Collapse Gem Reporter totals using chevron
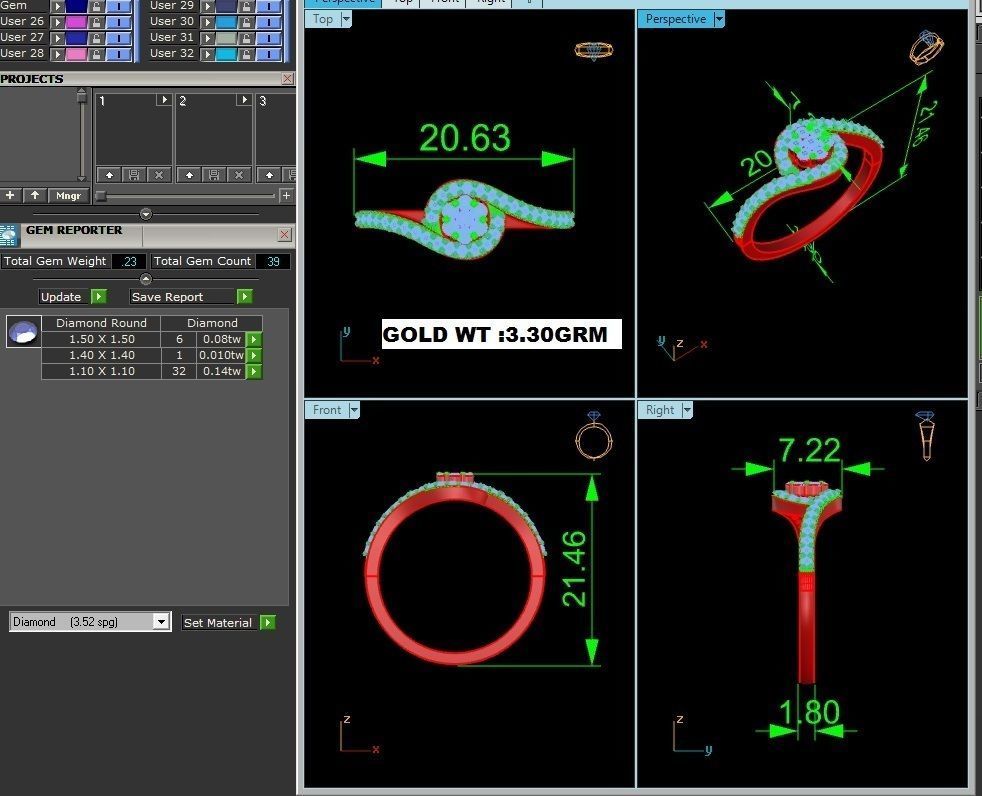Viewport: 982px width, 796px height. tap(145, 279)
